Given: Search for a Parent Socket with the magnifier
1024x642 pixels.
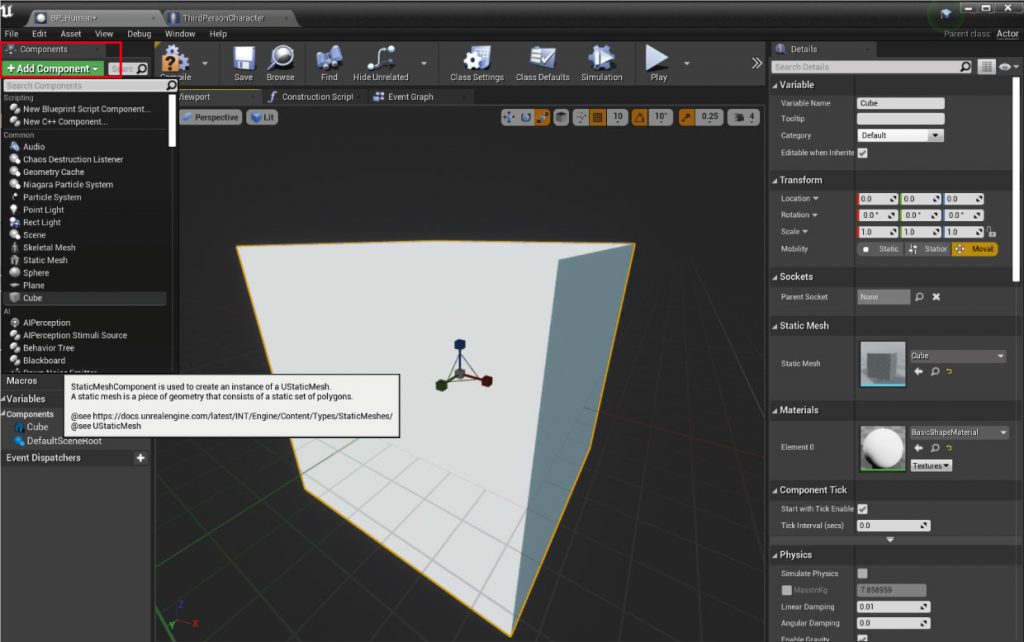Looking at the screenshot, I should (x=919, y=297).
